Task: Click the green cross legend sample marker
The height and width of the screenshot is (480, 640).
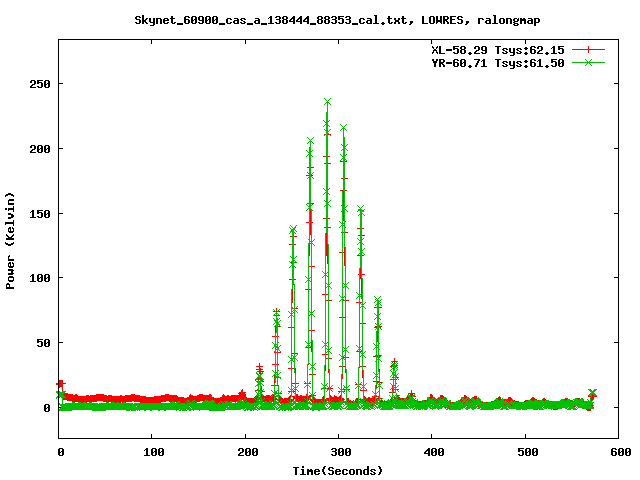Action: [588, 62]
